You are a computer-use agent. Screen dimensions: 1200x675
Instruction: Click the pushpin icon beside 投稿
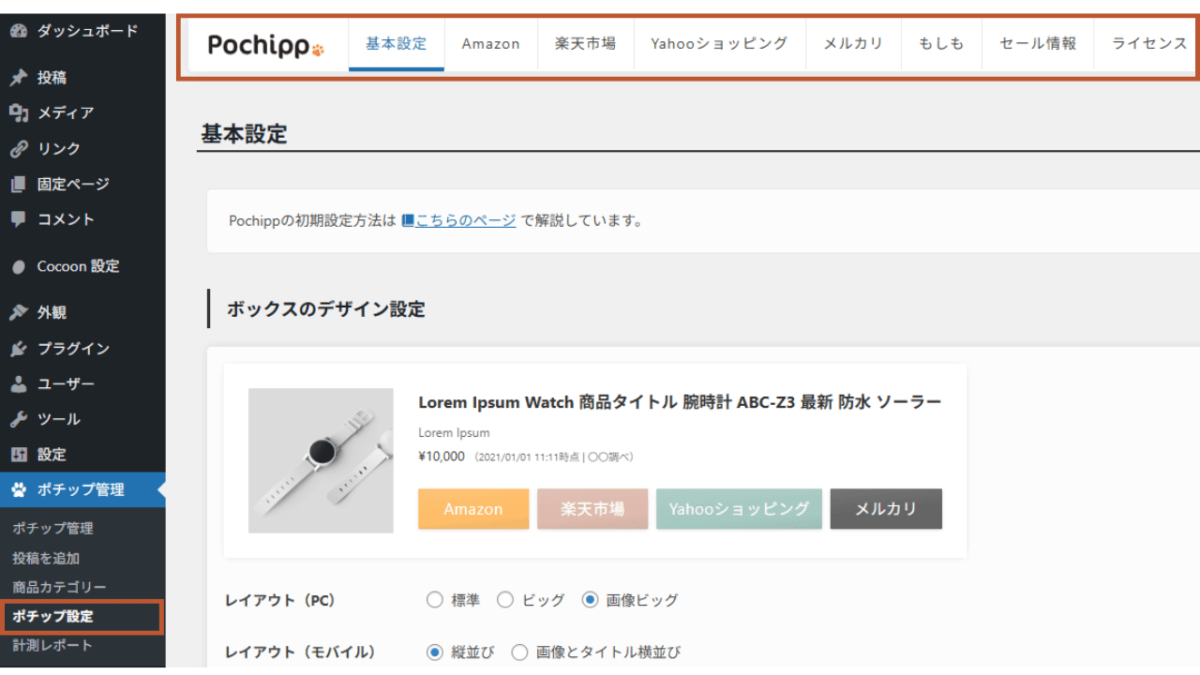18,78
